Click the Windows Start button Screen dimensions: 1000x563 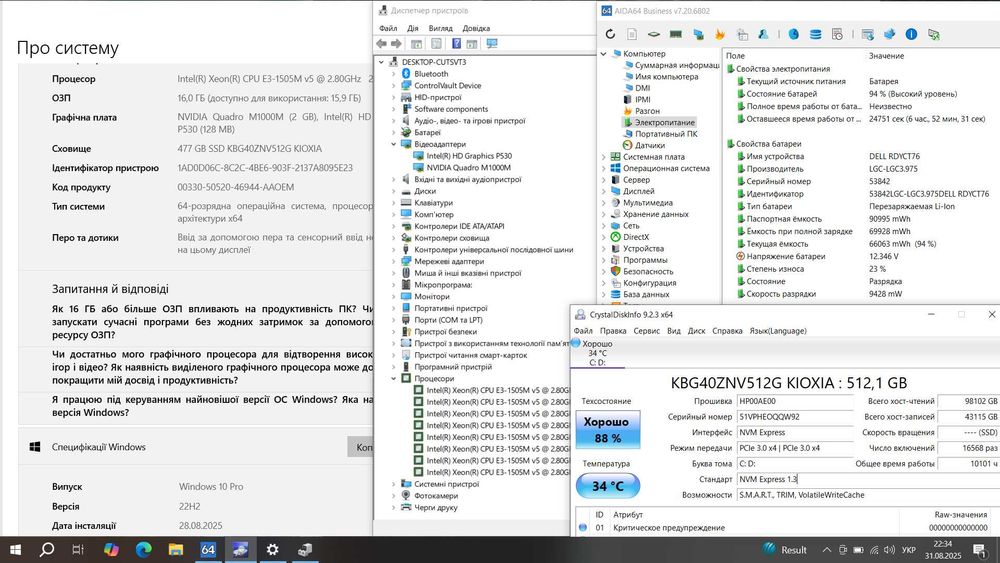(x=15, y=550)
